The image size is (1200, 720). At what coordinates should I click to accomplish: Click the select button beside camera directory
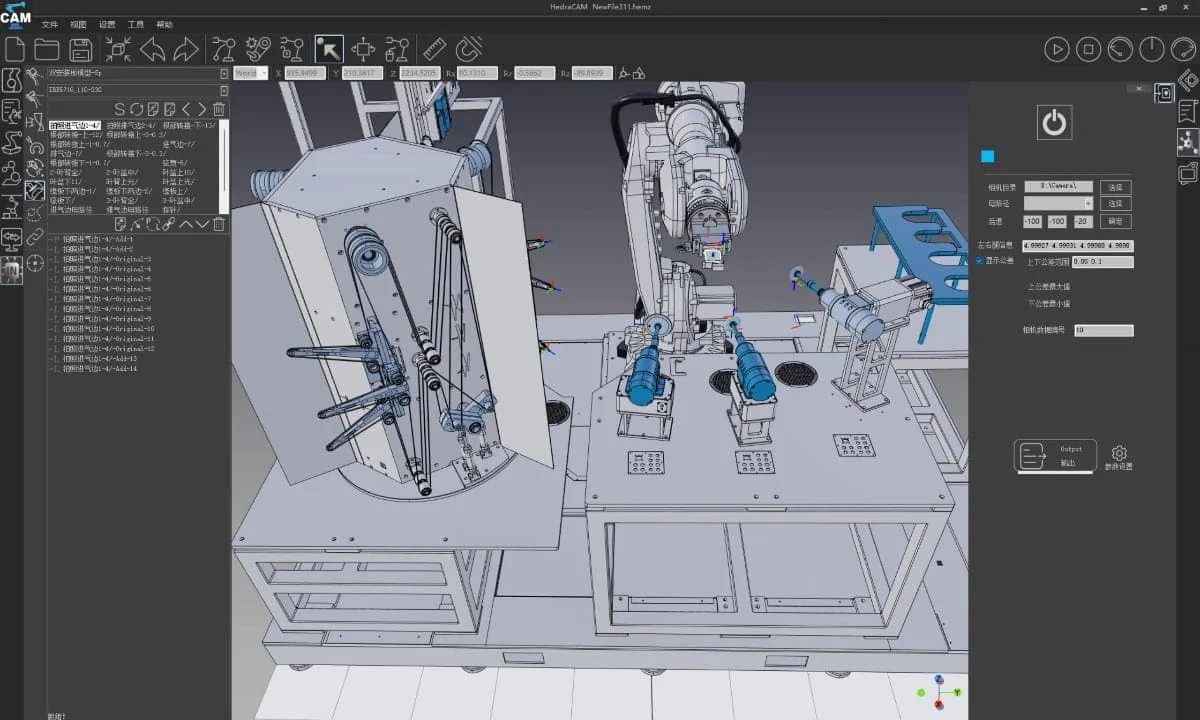click(1116, 187)
